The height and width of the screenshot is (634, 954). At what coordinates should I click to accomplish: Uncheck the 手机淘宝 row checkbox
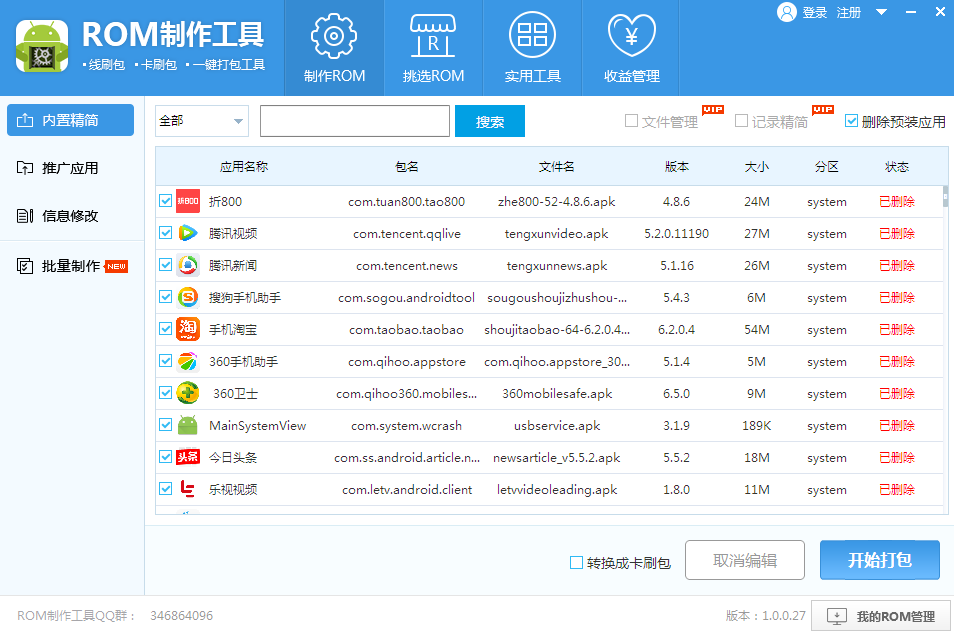point(165,329)
